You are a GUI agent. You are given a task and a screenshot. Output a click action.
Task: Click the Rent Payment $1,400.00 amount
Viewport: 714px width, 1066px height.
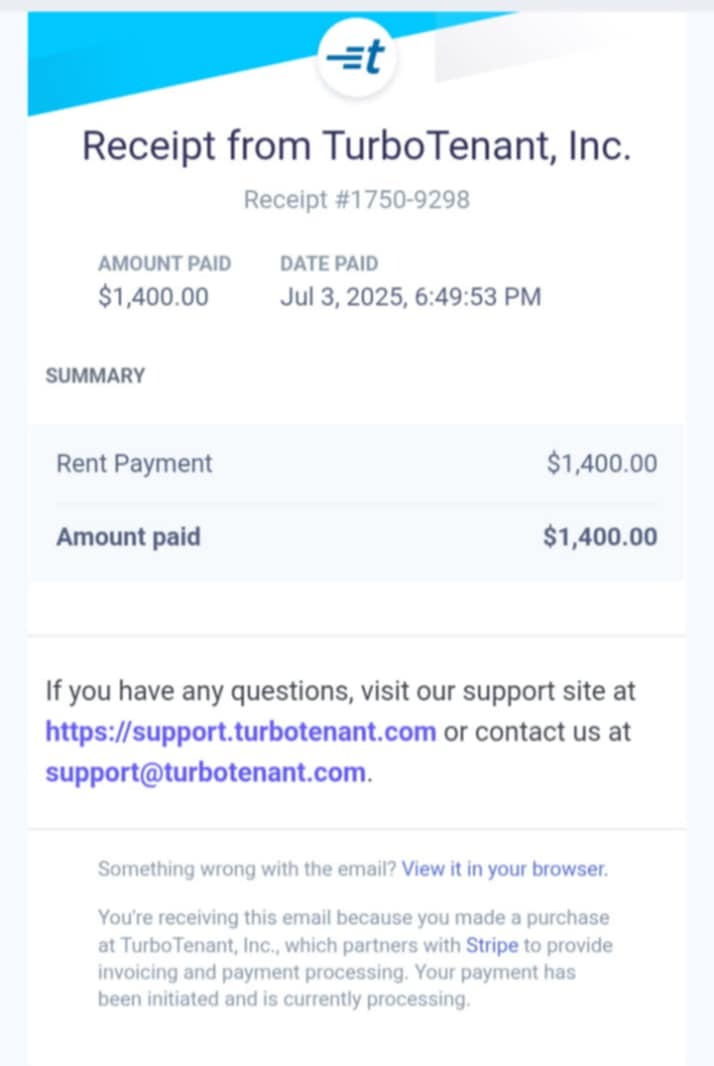click(x=602, y=463)
